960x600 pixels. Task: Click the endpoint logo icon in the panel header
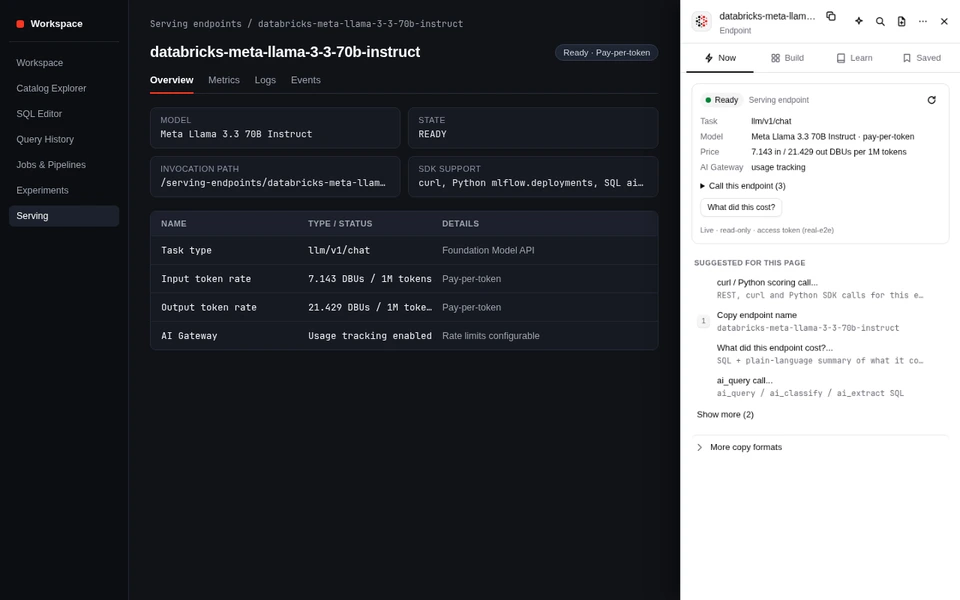pos(702,21)
